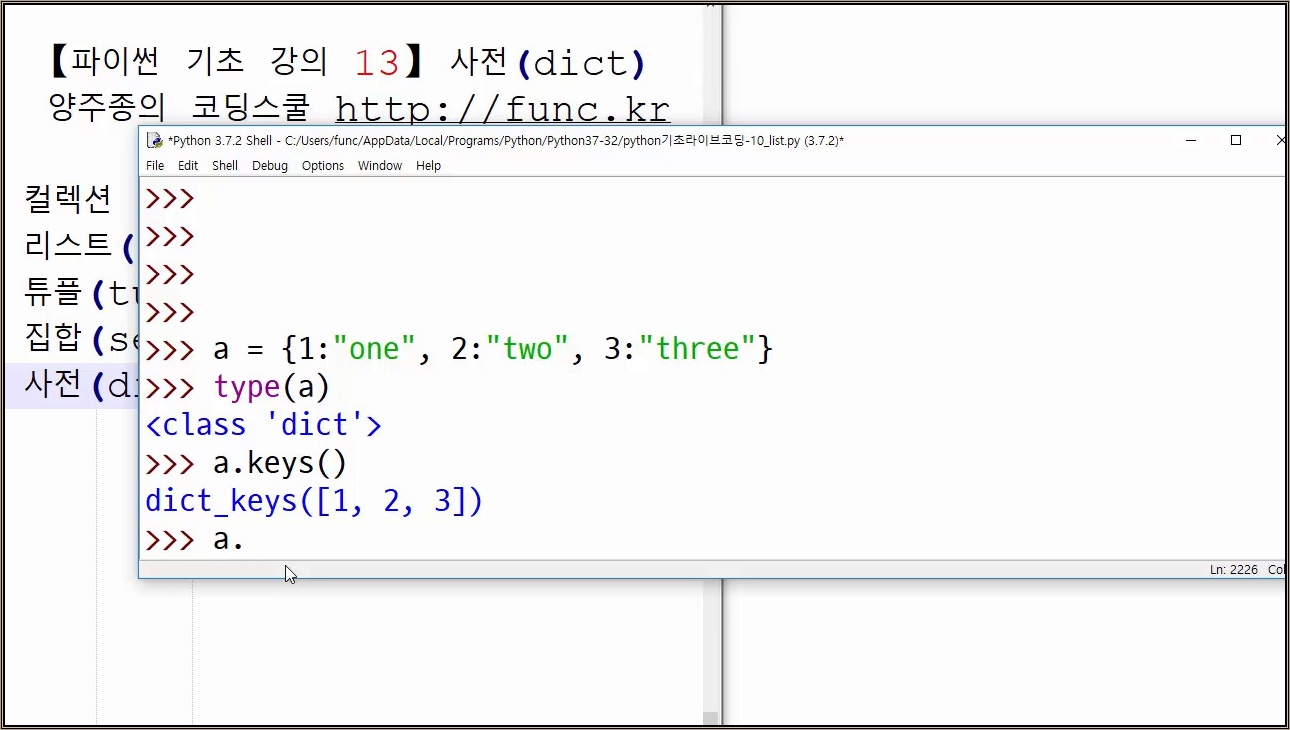Click the highlighted 사전 line in background editor
Viewport: 1290px width, 730px height.
tap(72, 386)
